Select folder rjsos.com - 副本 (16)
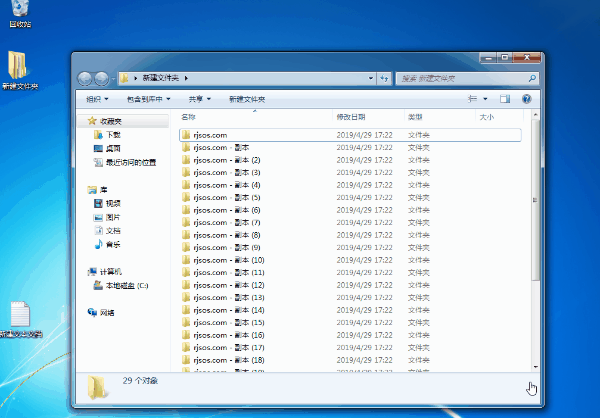Screen dimensions: 600x418 [350, 335]
